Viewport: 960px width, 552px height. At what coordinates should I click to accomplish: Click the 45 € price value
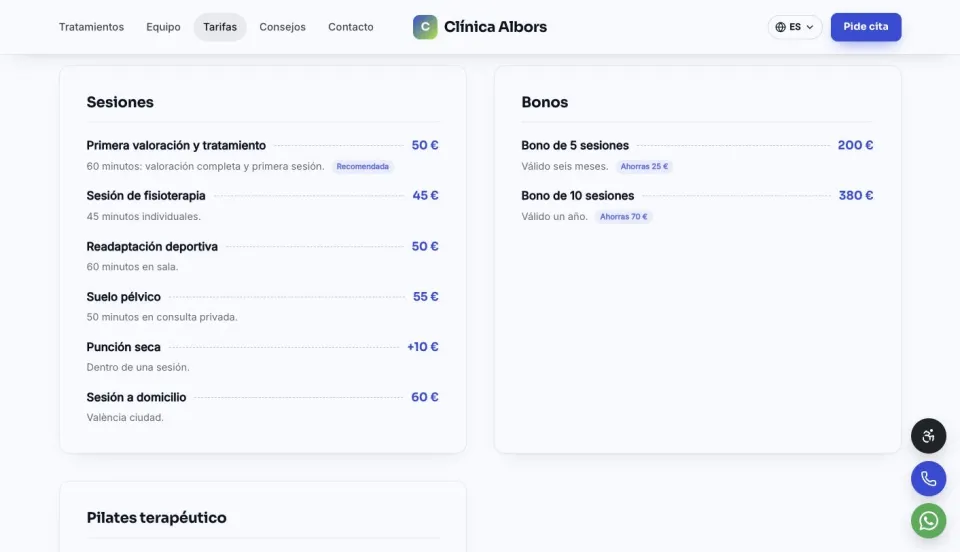click(x=425, y=195)
